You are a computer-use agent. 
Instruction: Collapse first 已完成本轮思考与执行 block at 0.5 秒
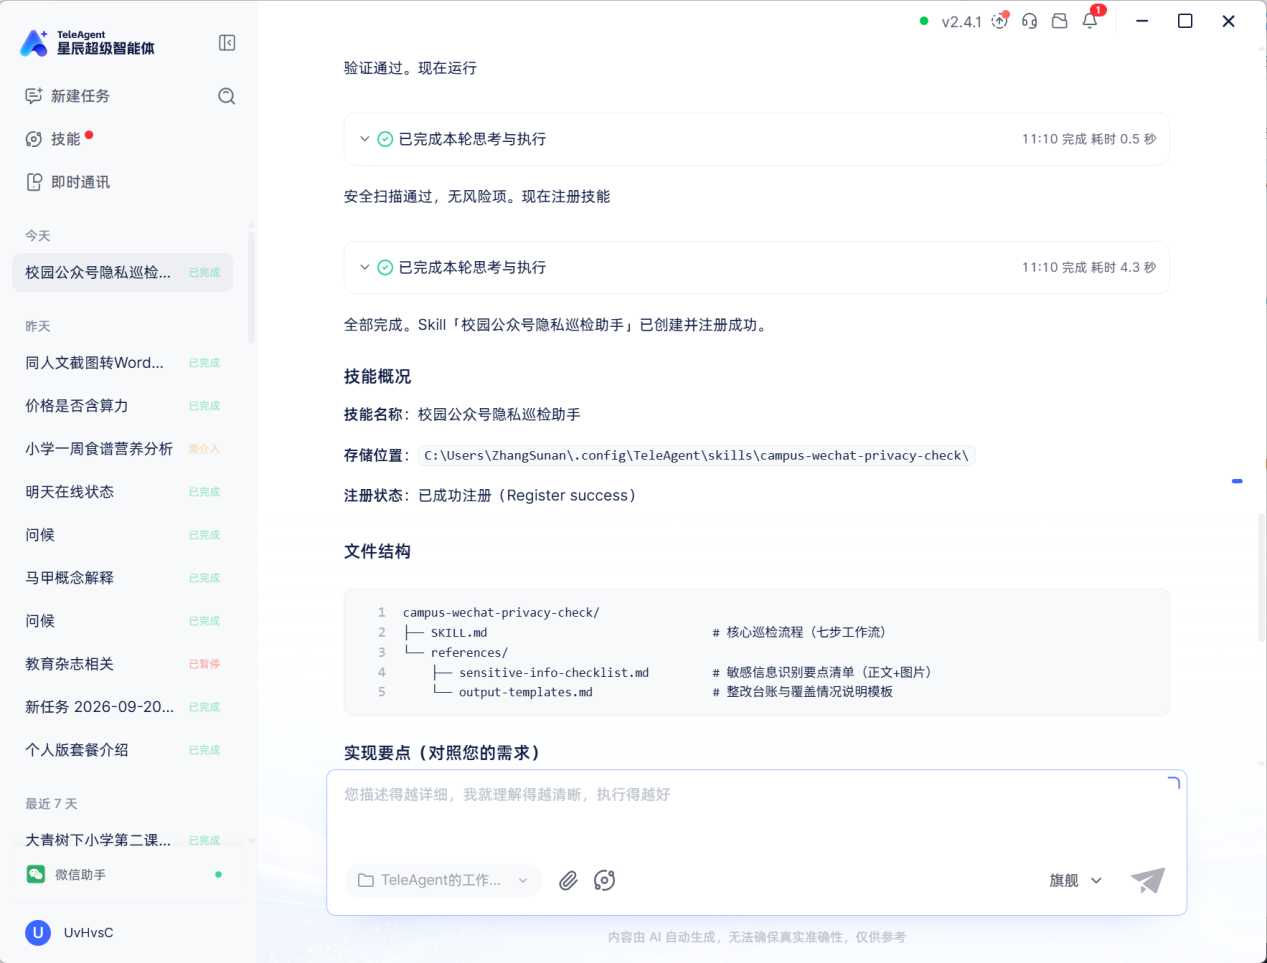tap(365, 139)
